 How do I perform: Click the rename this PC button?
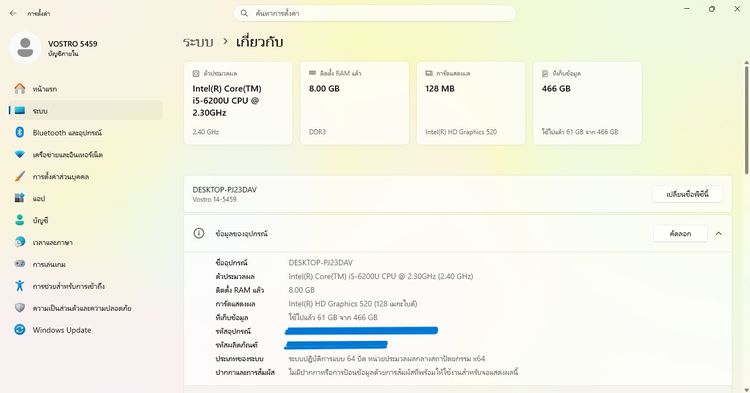pos(687,194)
